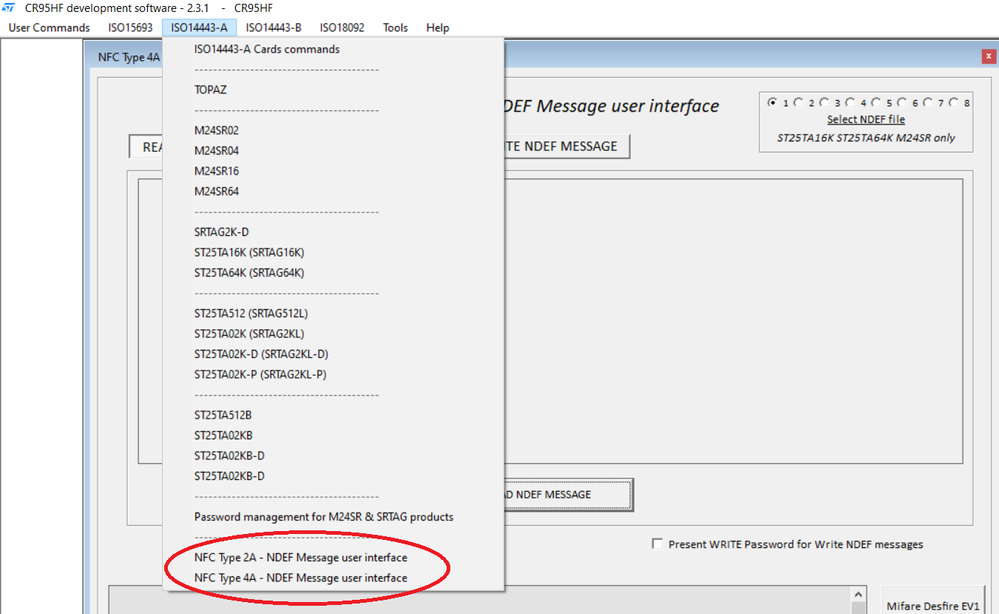Select NDEF file radio button 4
Screen dimensions: 999x614
850,103
